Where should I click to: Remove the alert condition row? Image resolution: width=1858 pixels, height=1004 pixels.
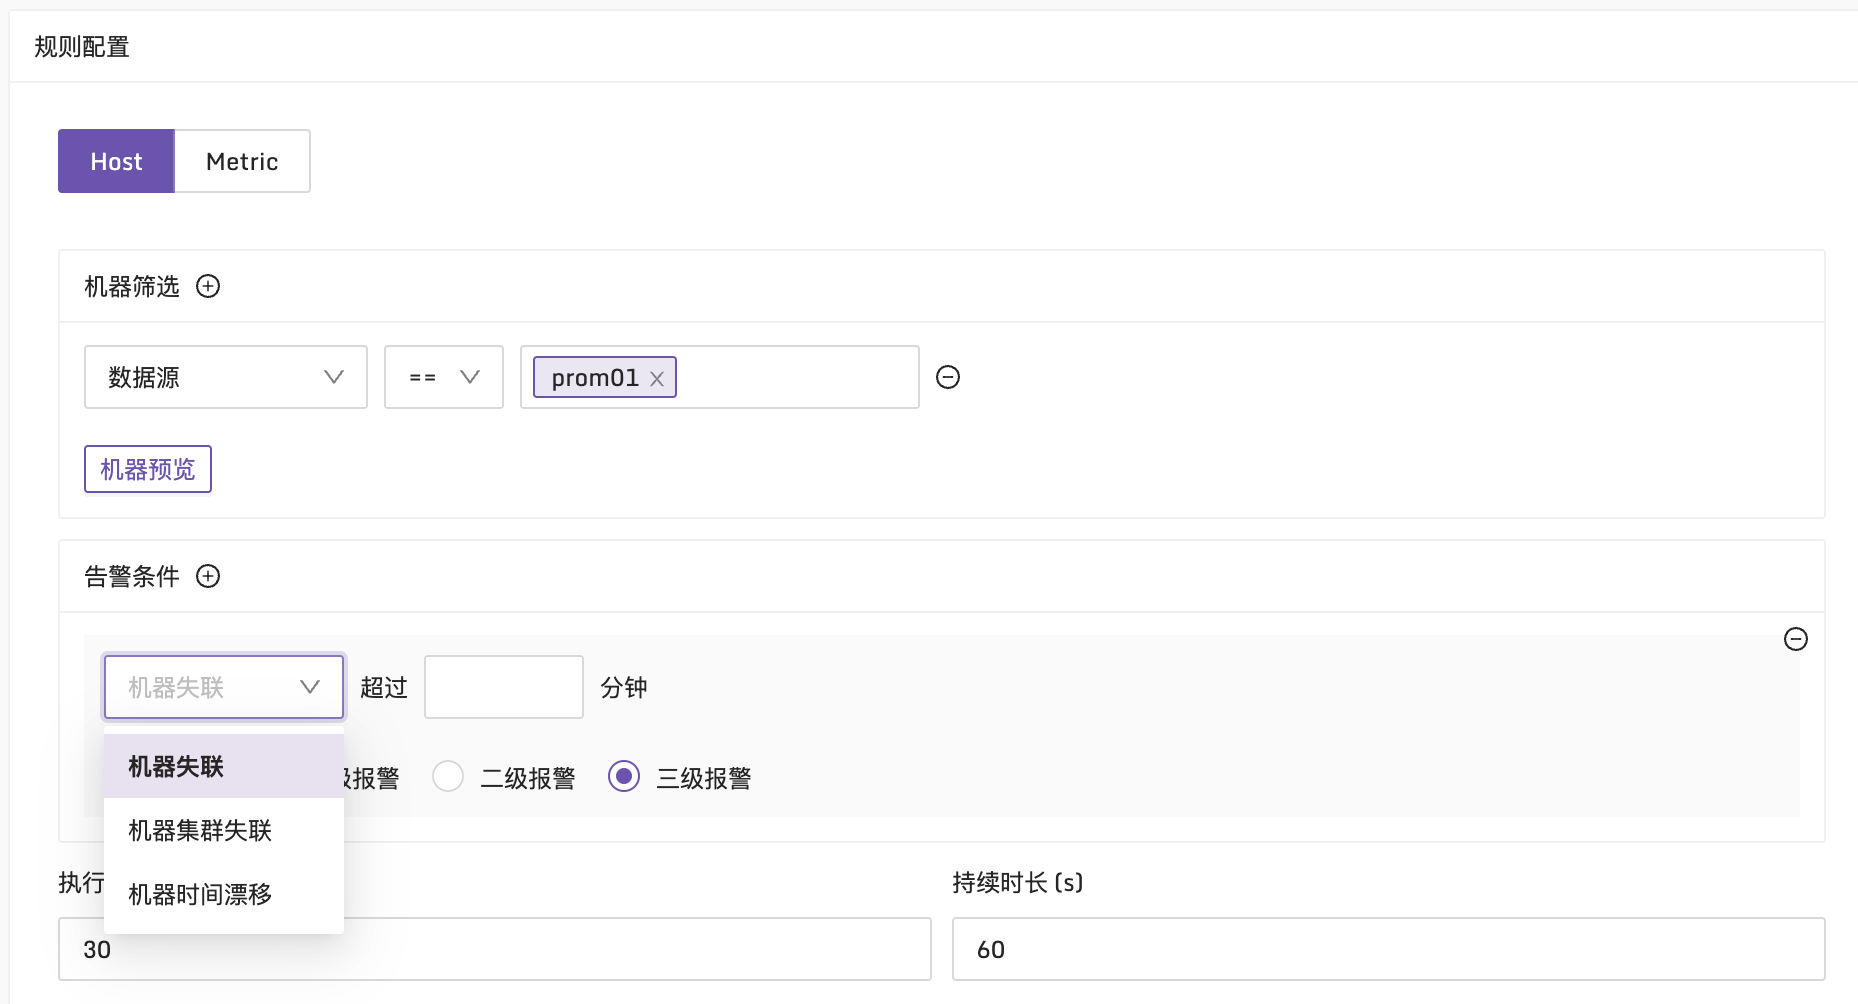point(1796,639)
